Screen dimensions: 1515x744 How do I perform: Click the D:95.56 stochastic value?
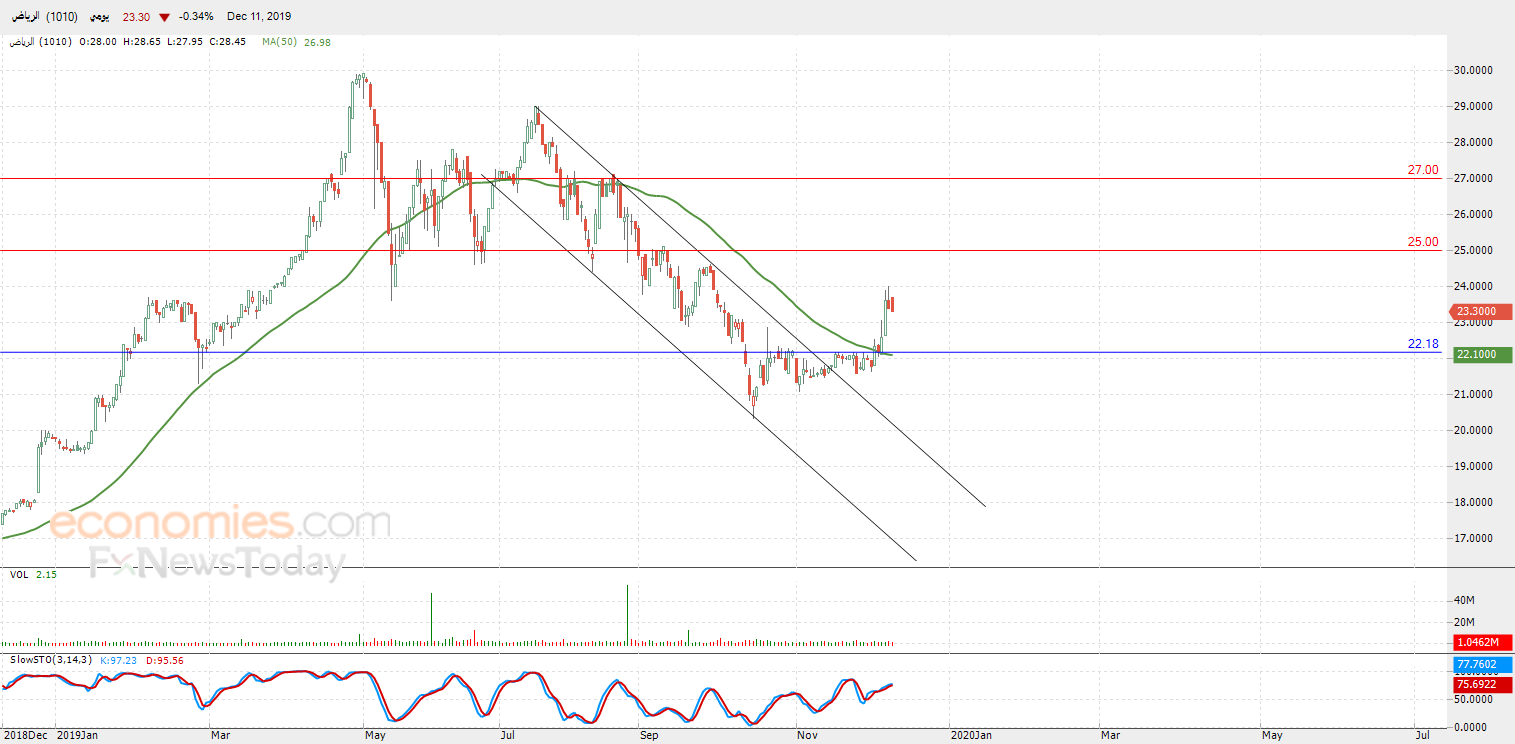pyautogui.click(x=165, y=660)
